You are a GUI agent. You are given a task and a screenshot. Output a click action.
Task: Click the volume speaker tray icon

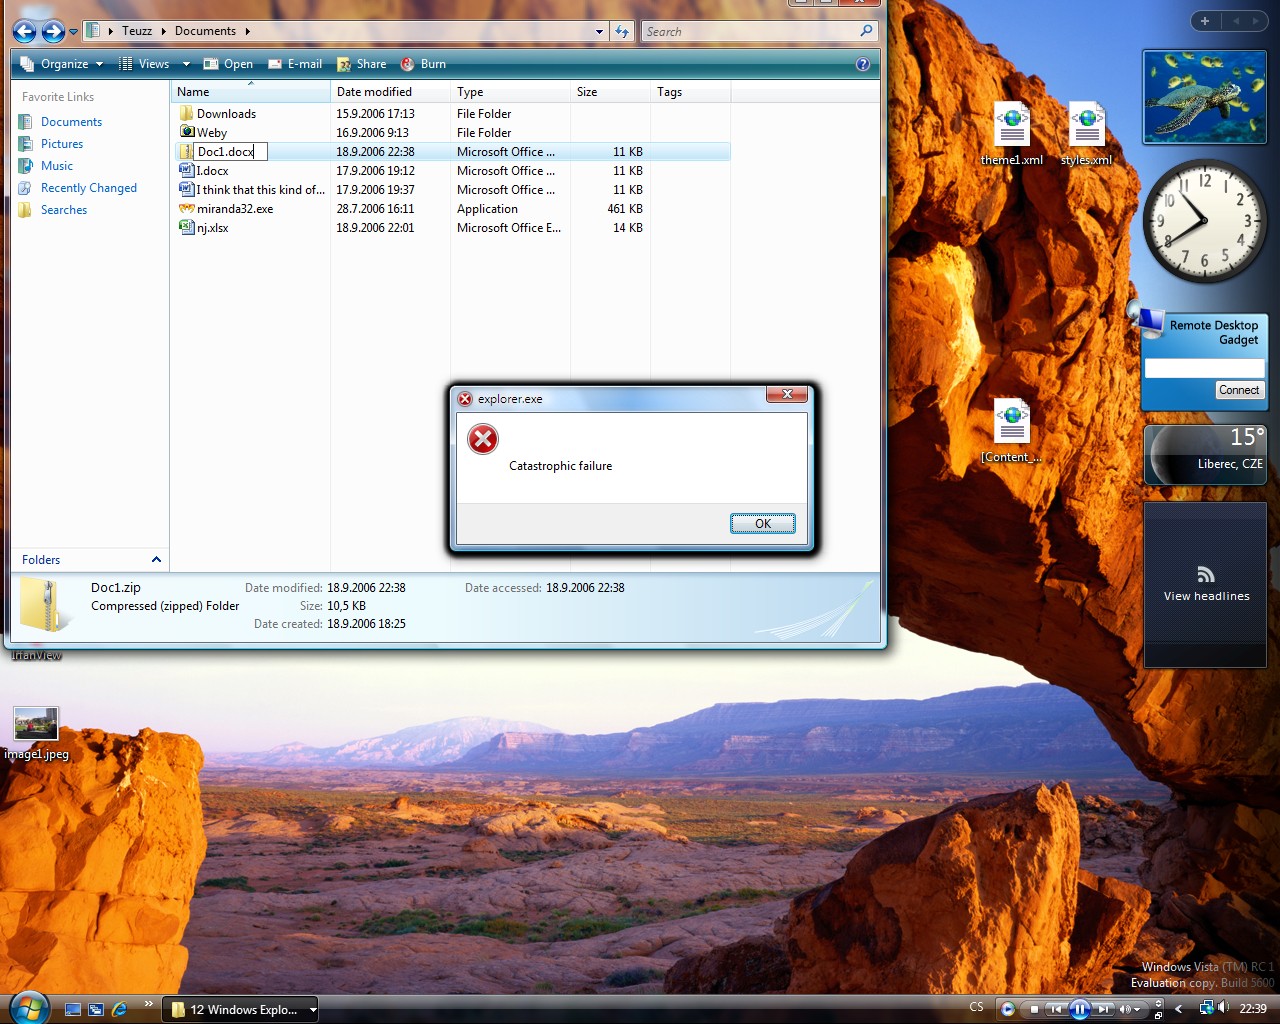click(1222, 1007)
